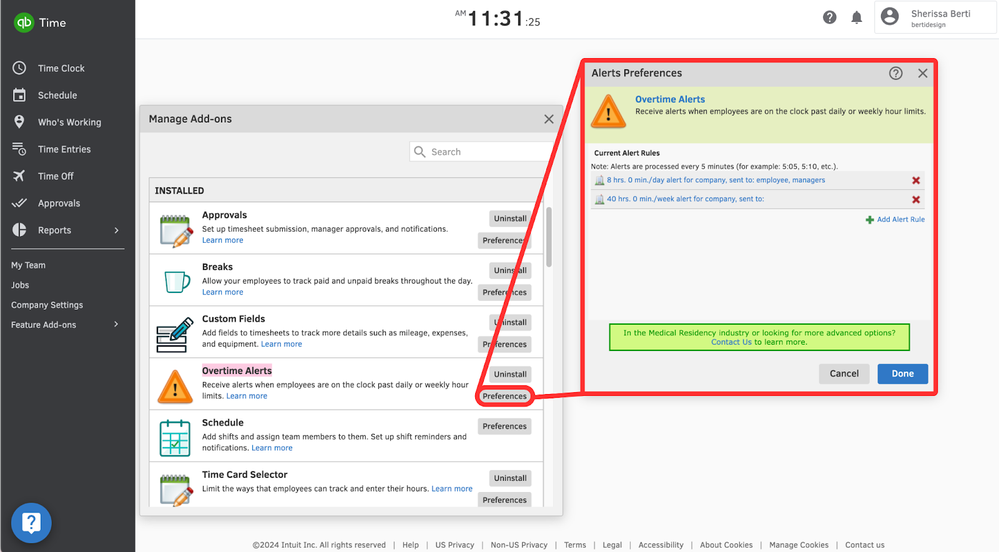Click the Time Off airplane icon
The height and width of the screenshot is (552, 999).
[19, 176]
